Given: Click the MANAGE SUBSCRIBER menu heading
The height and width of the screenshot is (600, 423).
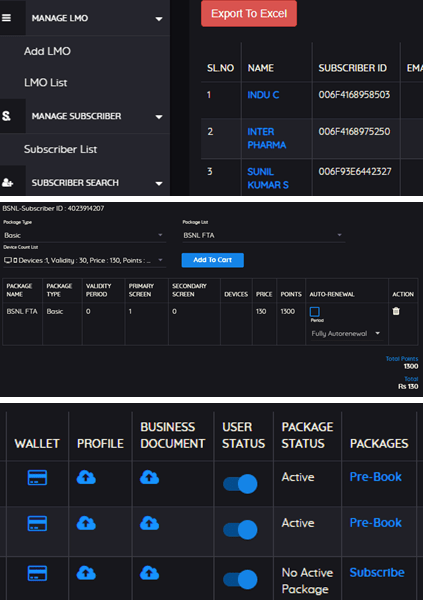Looking at the screenshot, I should [x=76, y=116].
